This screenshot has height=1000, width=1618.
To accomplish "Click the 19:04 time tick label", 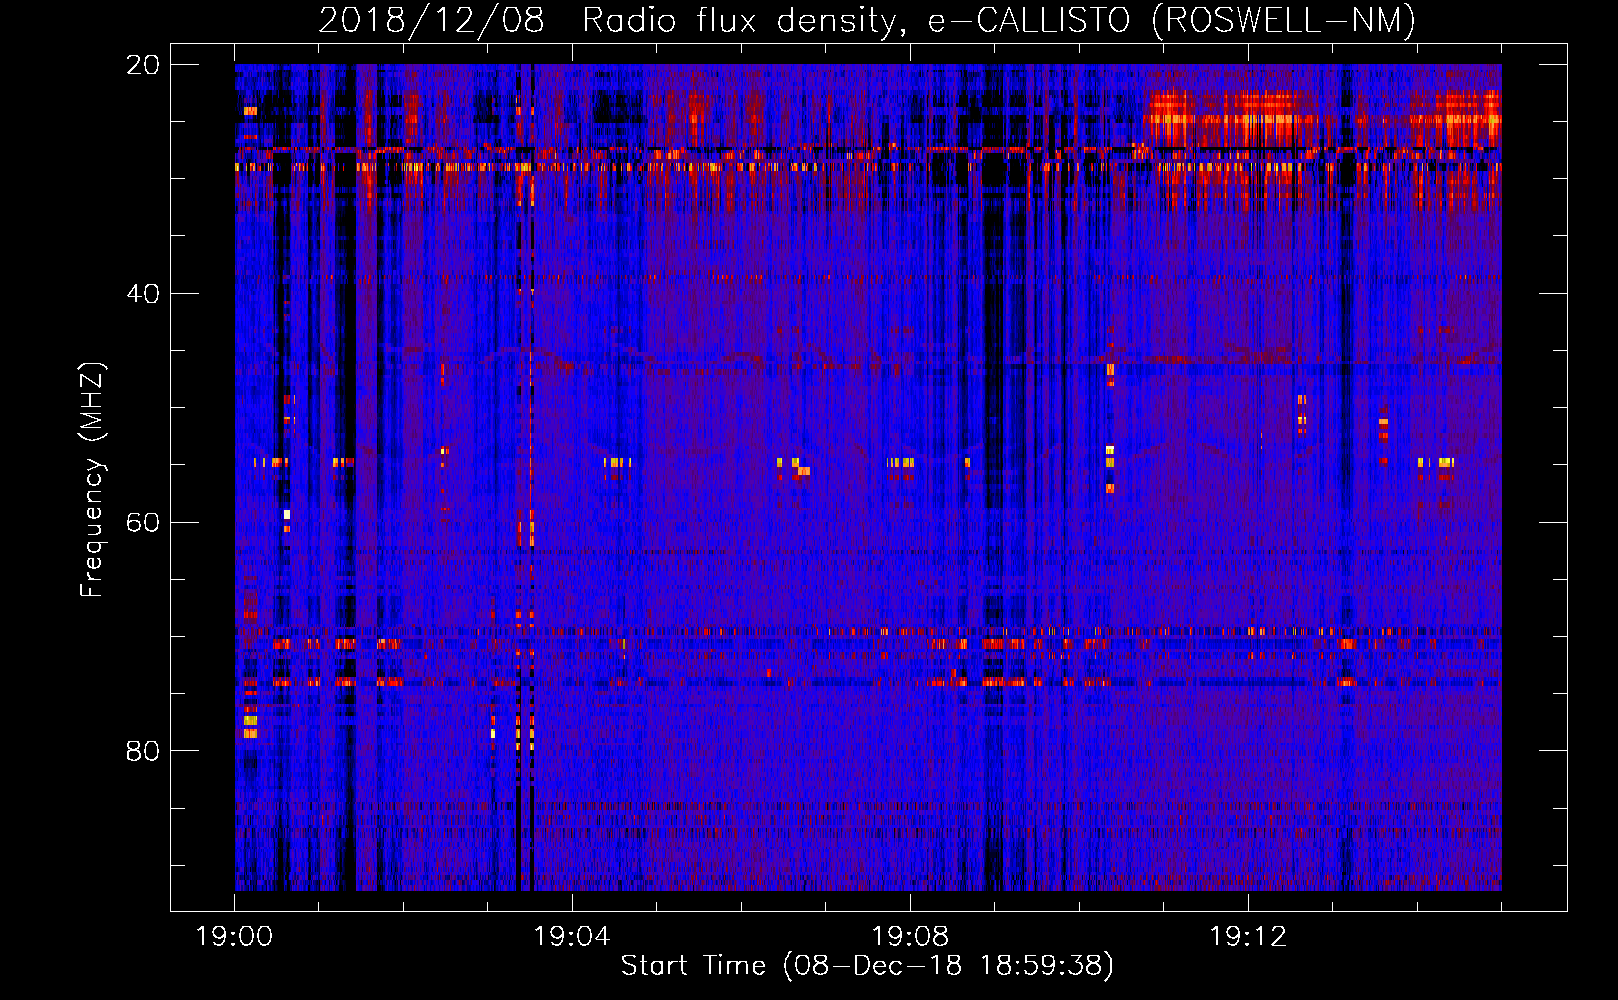I will point(572,937).
